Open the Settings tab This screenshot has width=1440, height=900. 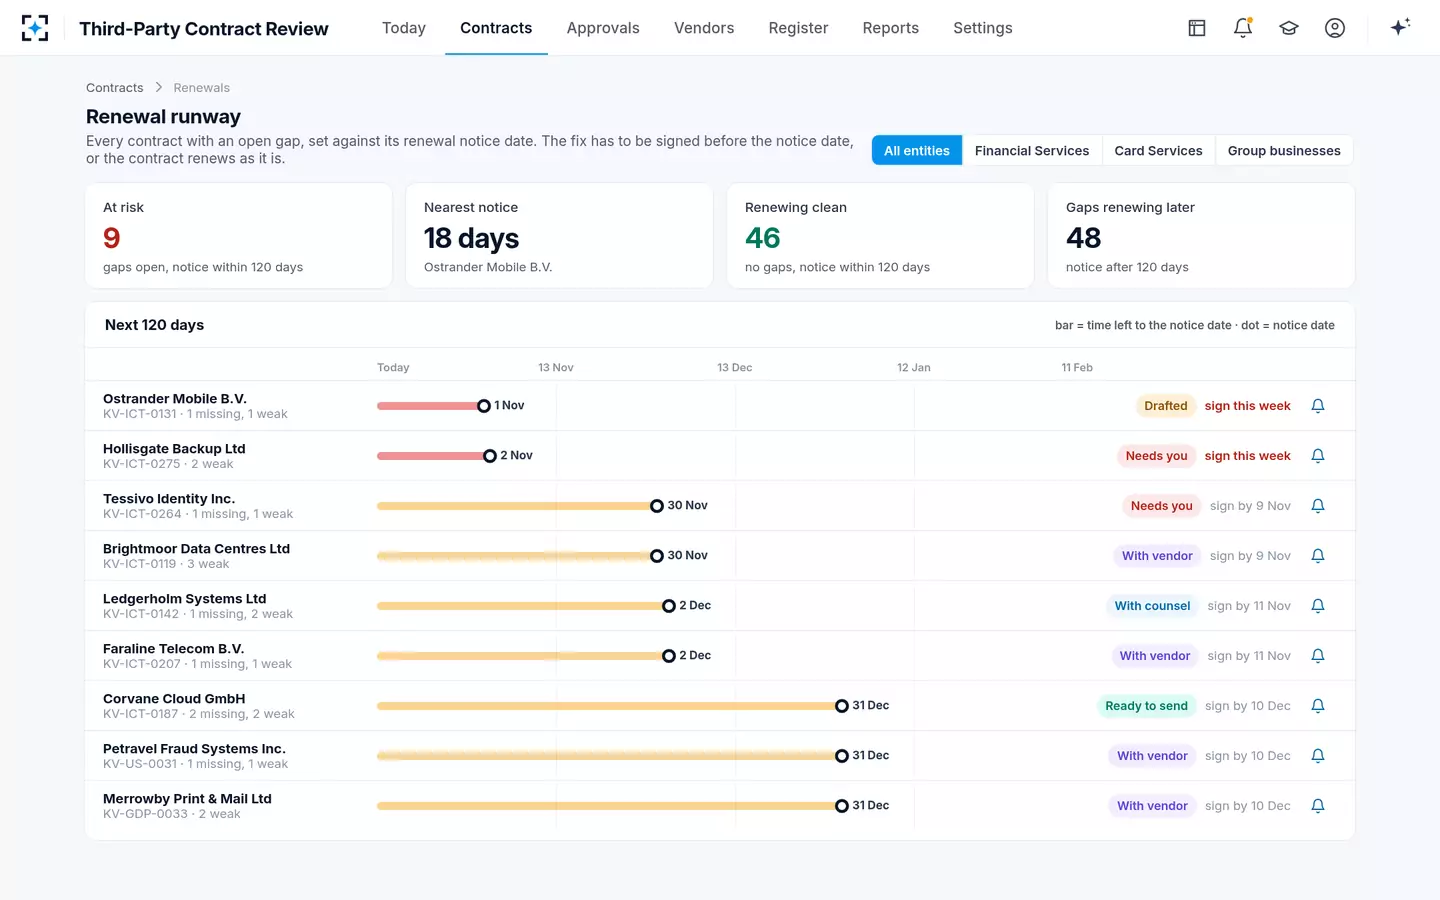click(983, 28)
